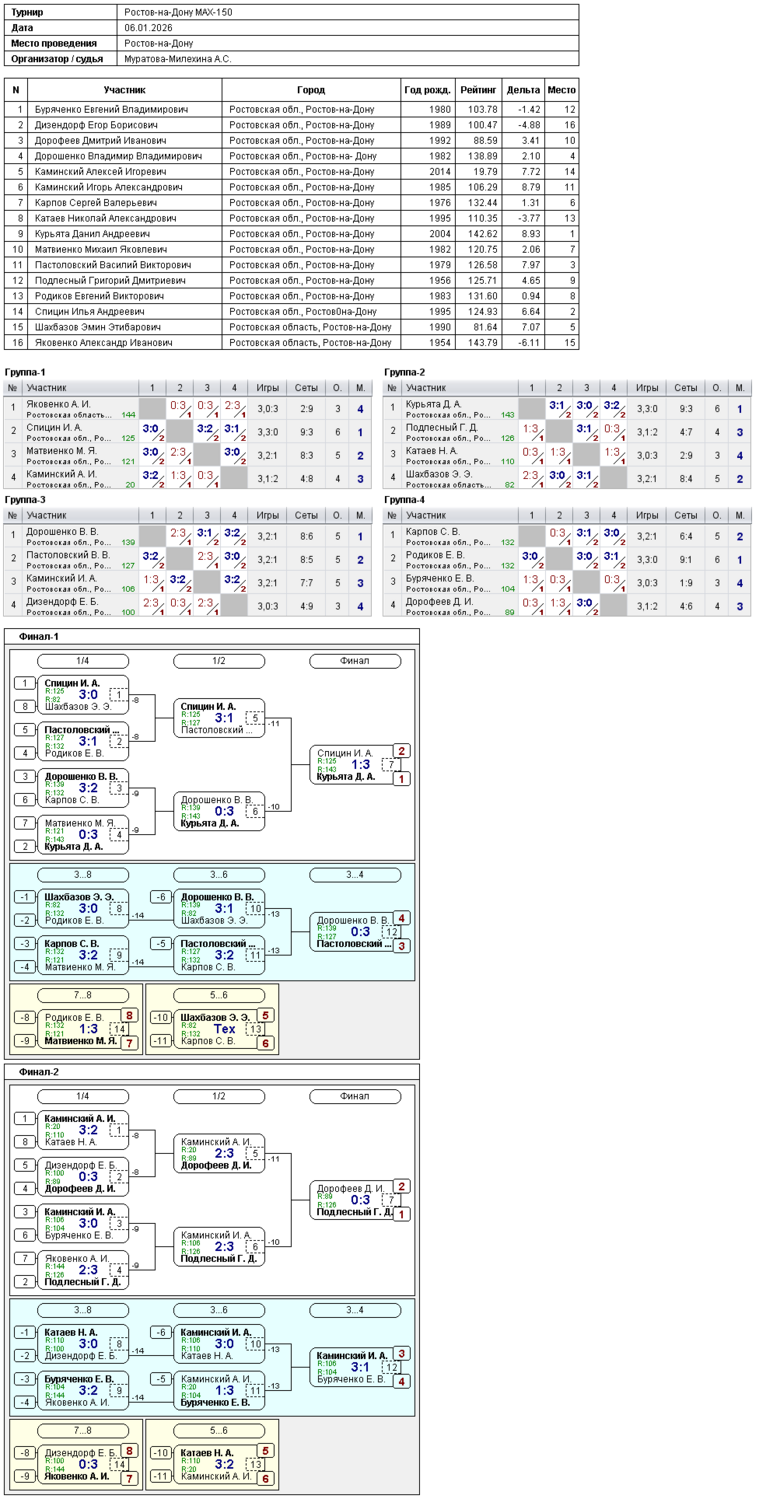This screenshot has height=1499, width=759.
Task: Click the 'Дельта' column header in participants table
Action: pos(523,90)
